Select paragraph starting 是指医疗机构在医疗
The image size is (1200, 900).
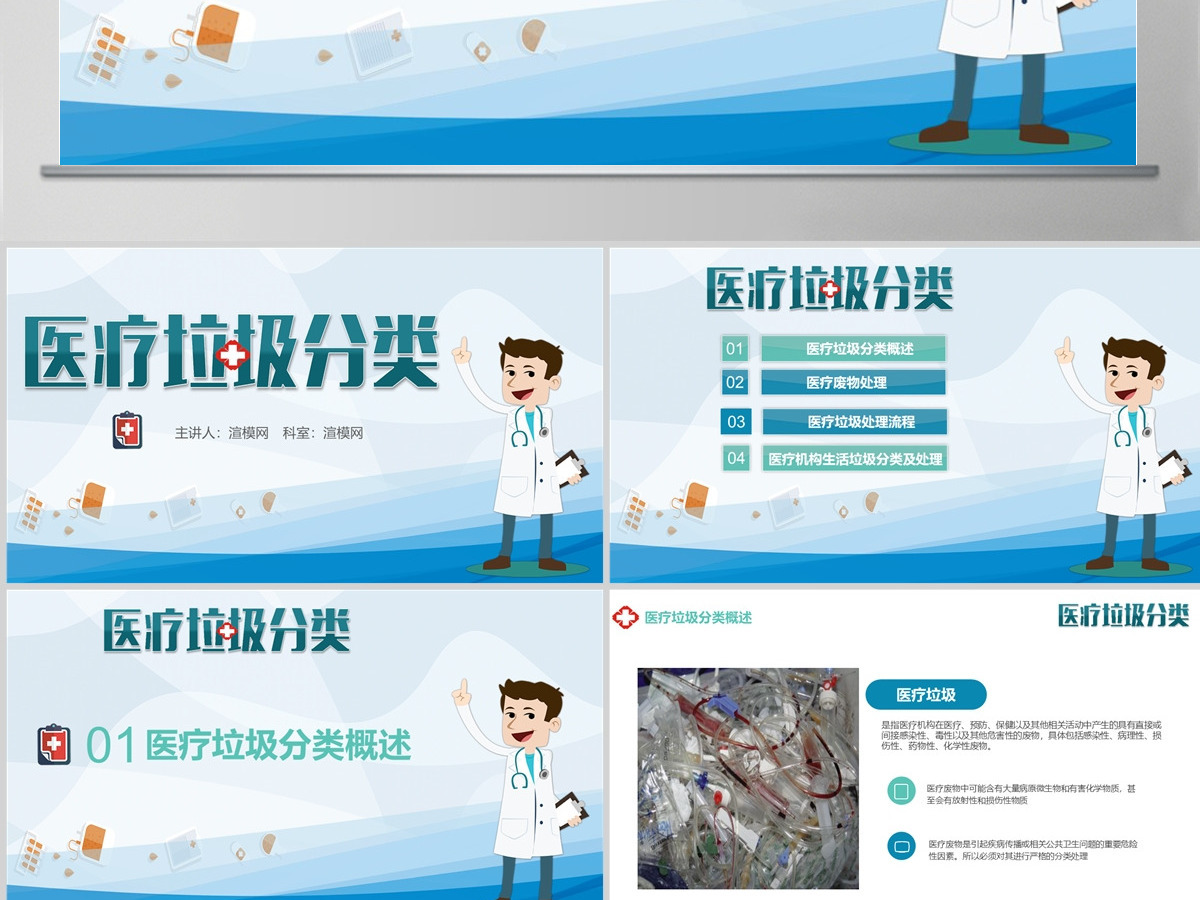[1021, 735]
